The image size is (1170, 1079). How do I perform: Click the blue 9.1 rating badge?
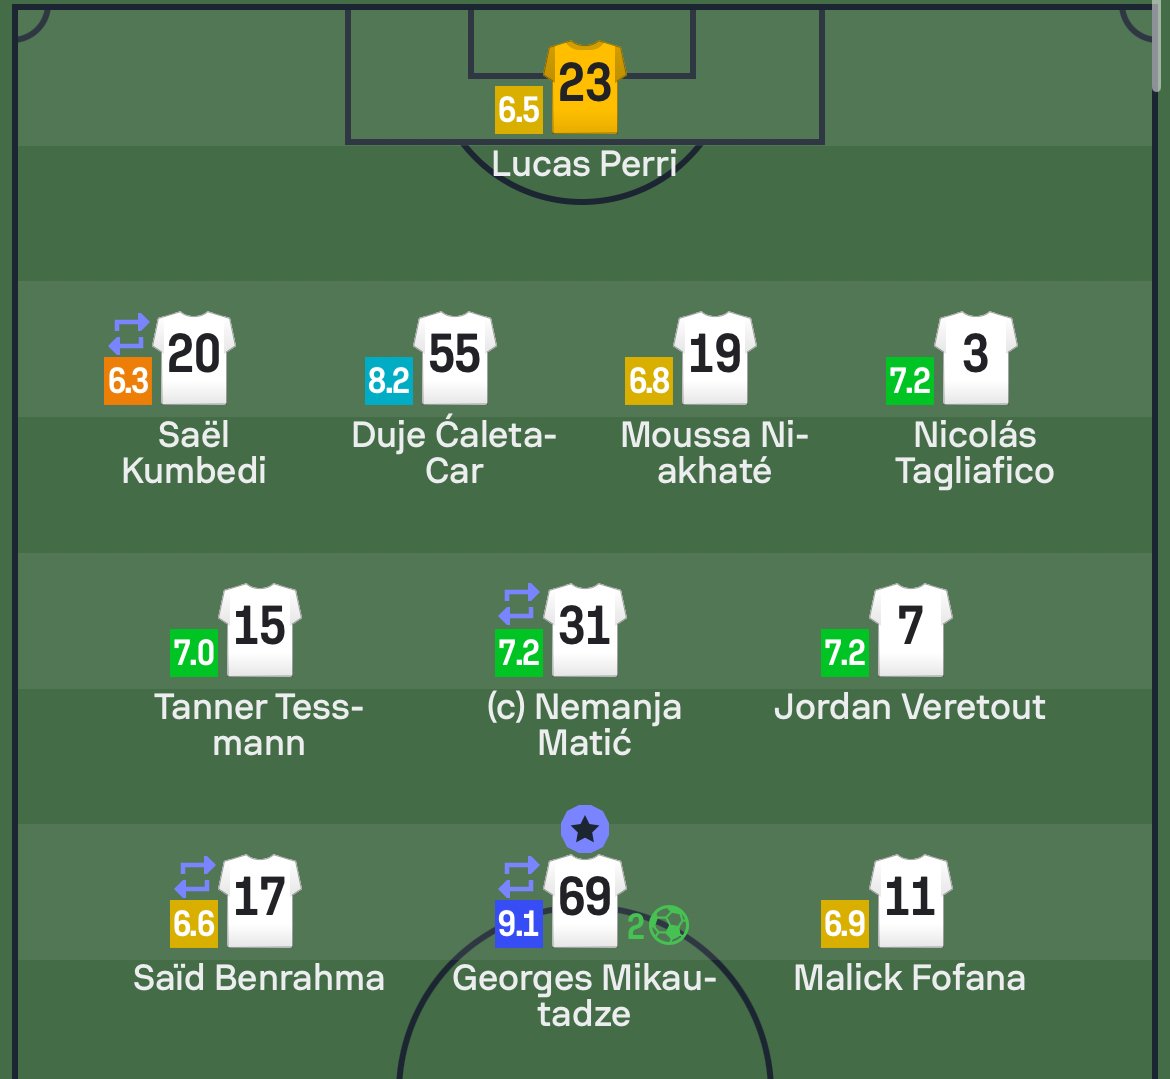click(x=519, y=924)
